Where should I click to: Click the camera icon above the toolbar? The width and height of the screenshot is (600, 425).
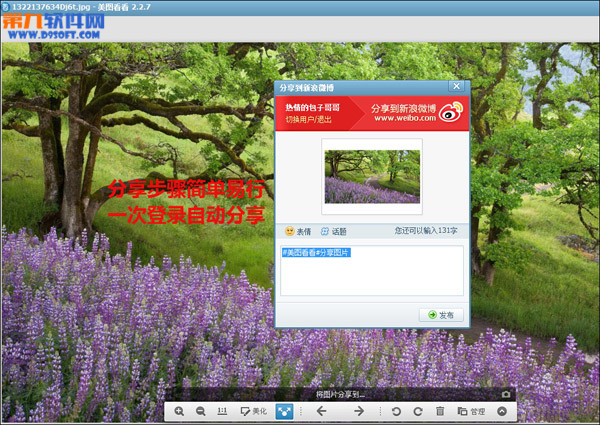tap(506, 394)
